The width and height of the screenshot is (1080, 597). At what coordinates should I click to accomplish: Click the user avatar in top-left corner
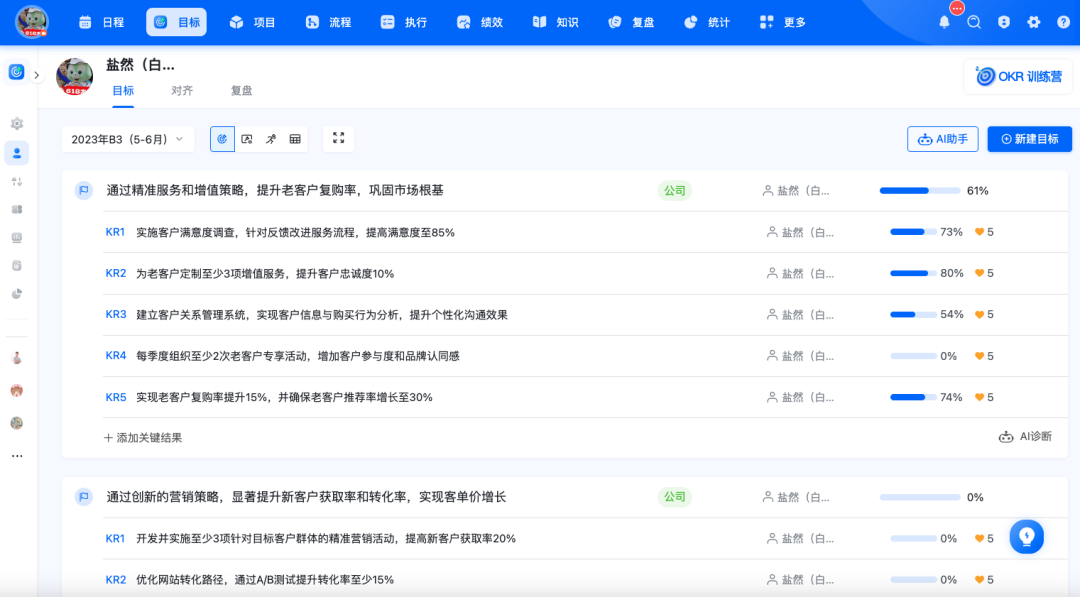pos(32,22)
